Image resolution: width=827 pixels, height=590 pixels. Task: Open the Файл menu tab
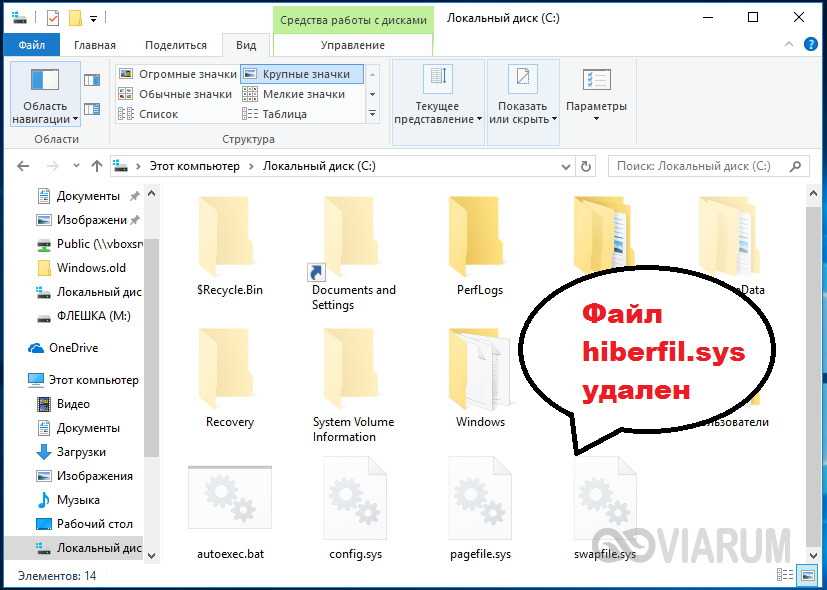click(31, 45)
